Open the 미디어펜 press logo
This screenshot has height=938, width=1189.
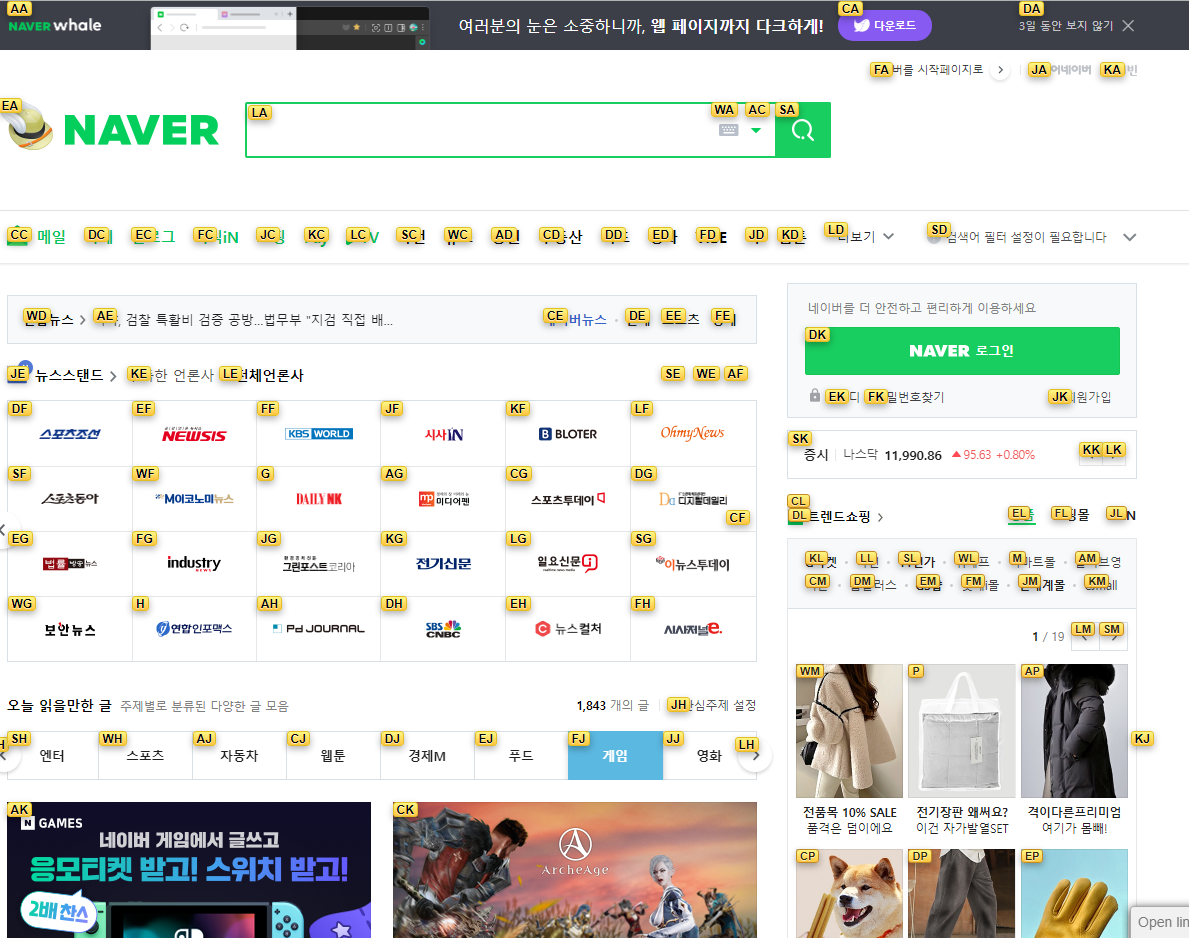[443, 499]
